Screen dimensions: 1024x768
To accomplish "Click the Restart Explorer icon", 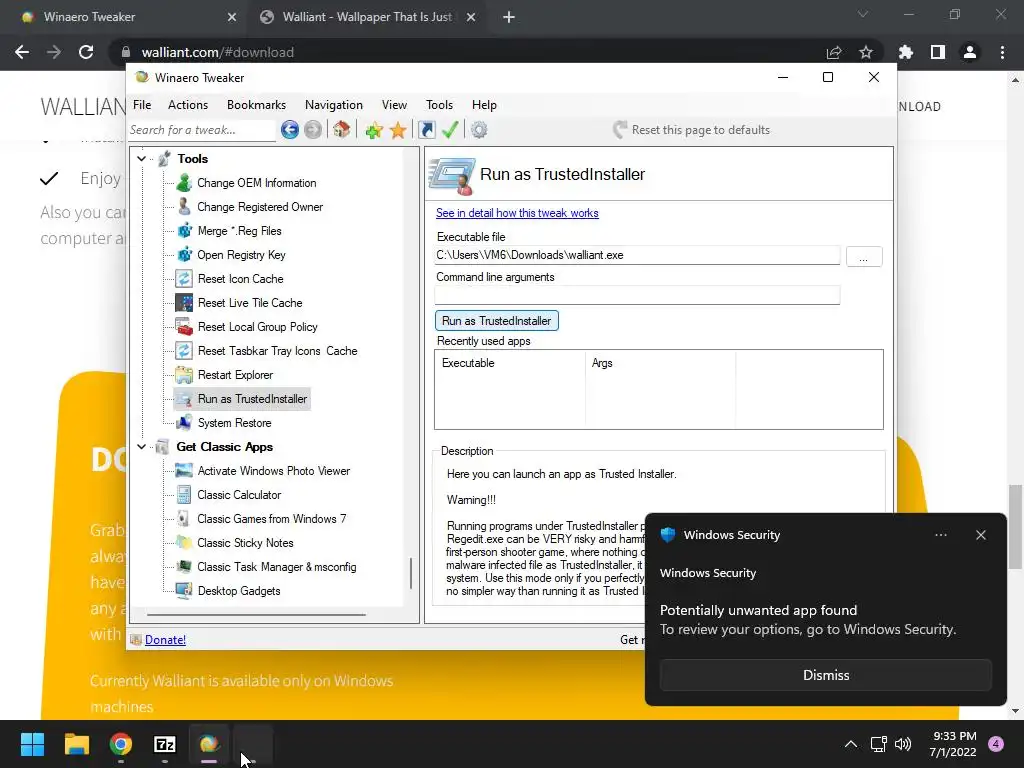I will pos(184,375).
